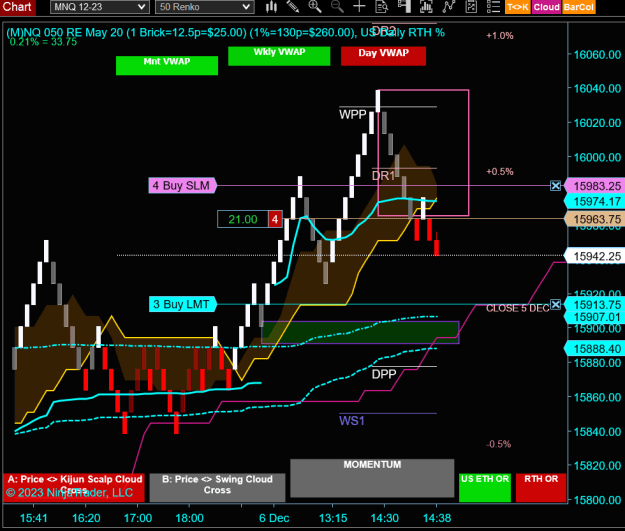Click the DPP pivot label
The image size is (625, 531).
coord(384,374)
